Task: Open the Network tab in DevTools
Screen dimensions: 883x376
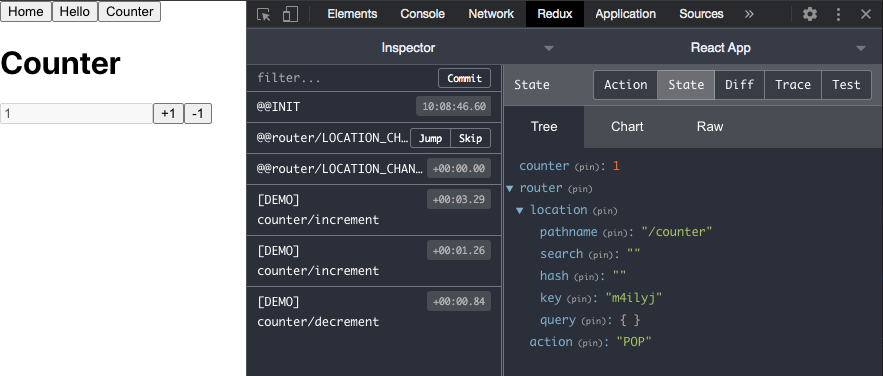Action: click(x=491, y=14)
